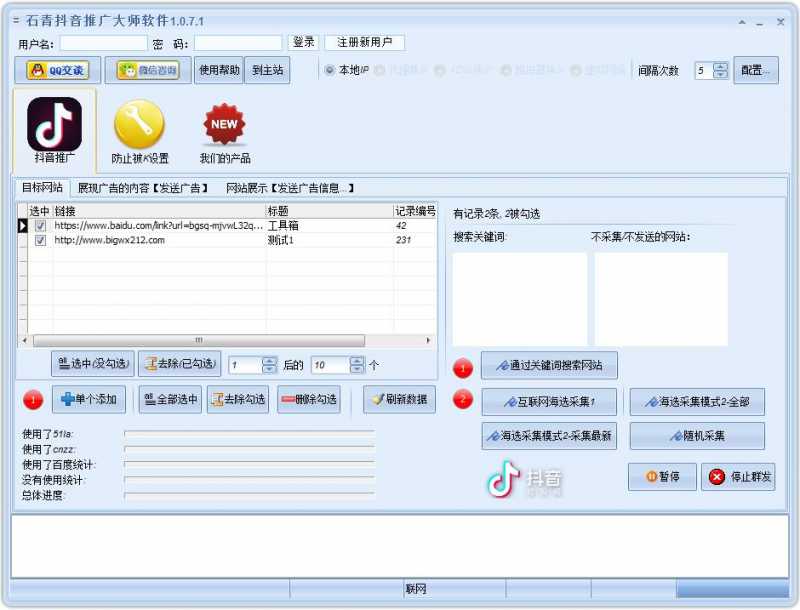Increase the 后的 value using its spinner
The image size is (800, 610).
[x=357, y=360]
